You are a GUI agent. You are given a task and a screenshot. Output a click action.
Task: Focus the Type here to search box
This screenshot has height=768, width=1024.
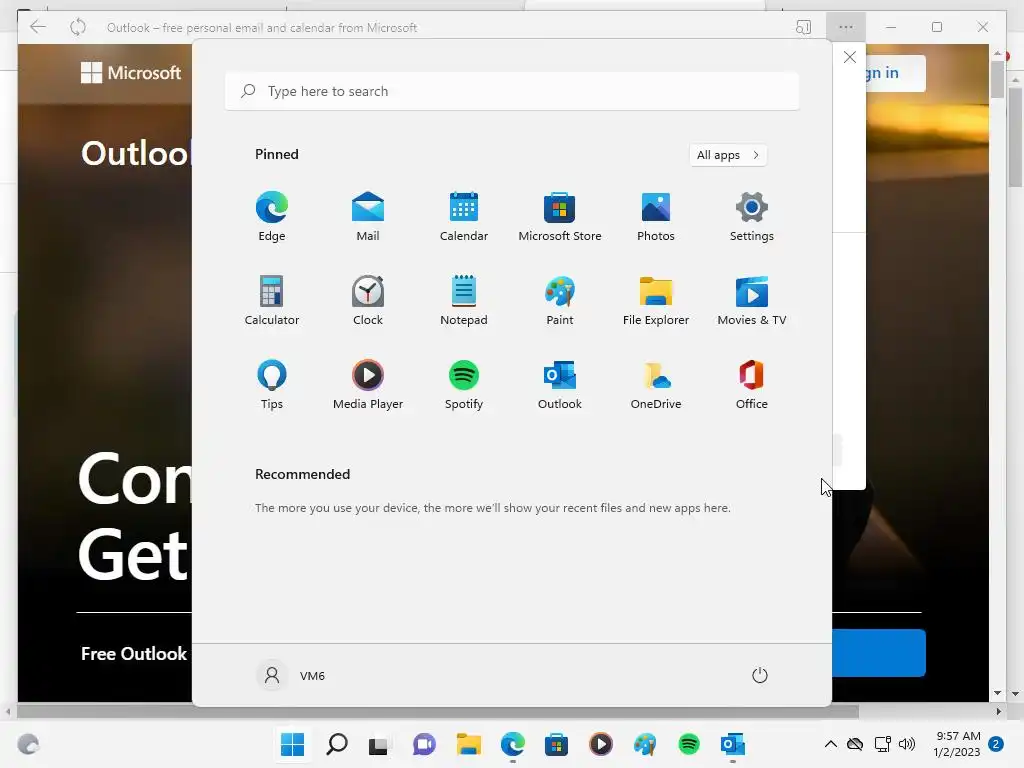point(512,91)
